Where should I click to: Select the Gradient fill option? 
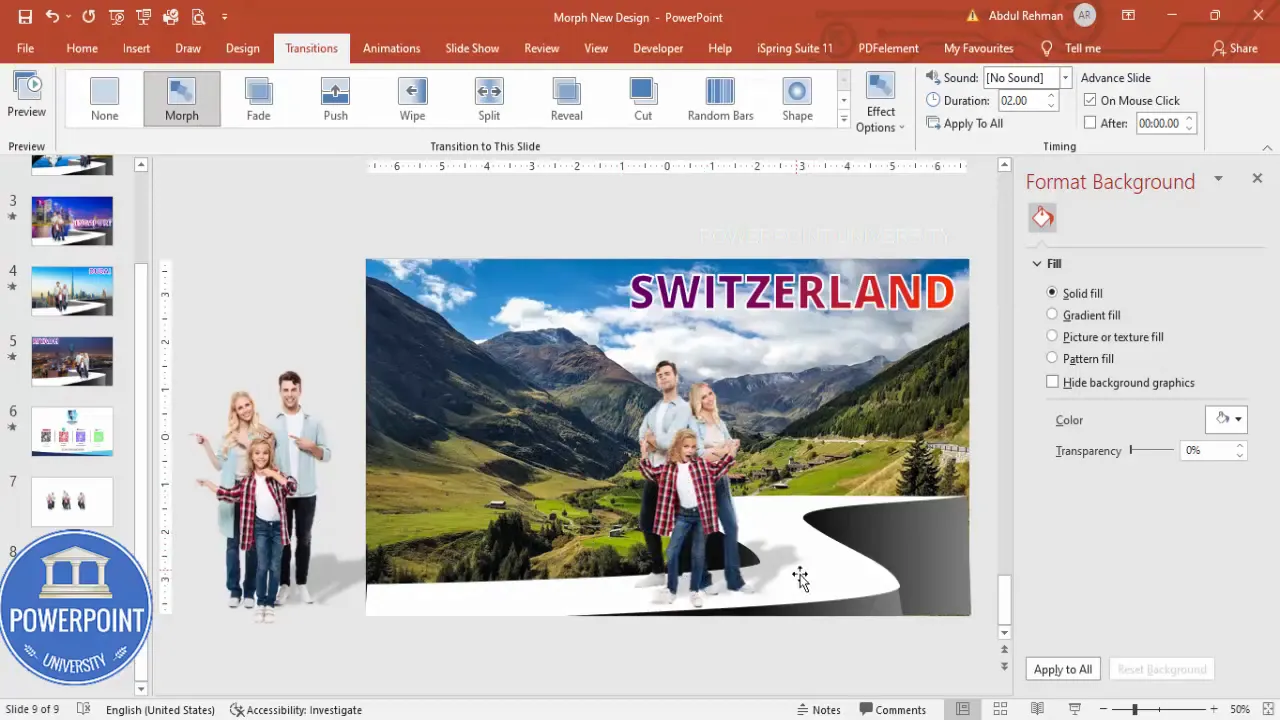pos(1052,315)
